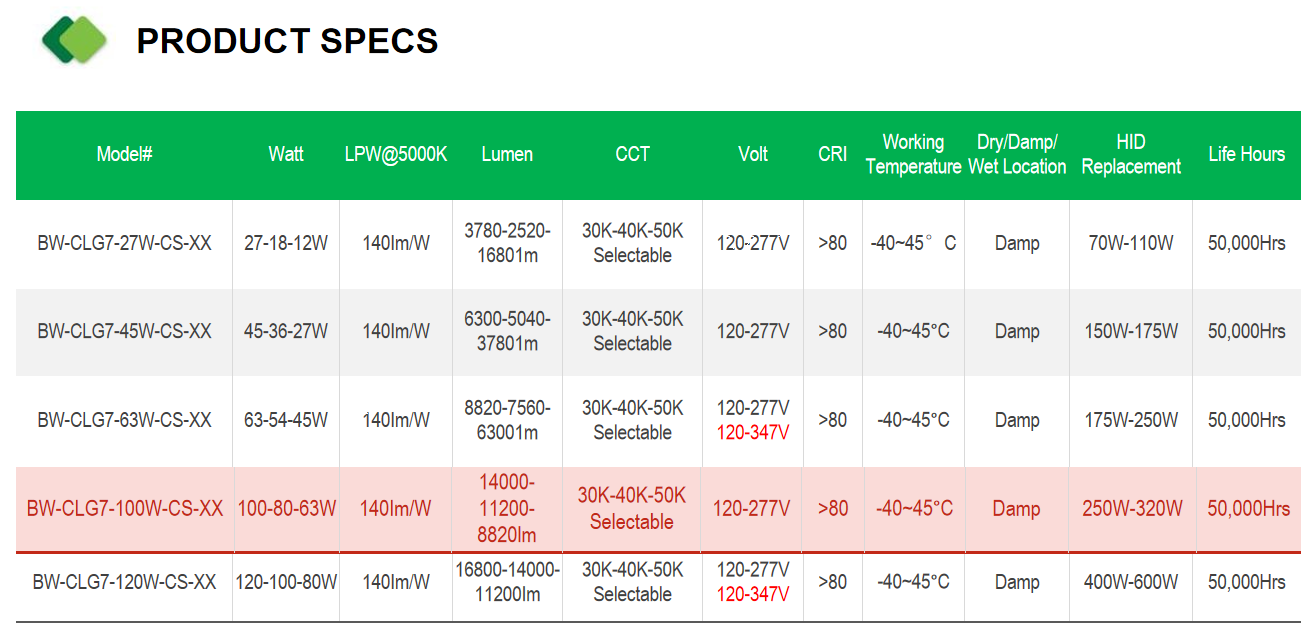Select the LPW@5000K column header
The height and width of the screenshot is (639, 1312).
(x=396, y=154)
